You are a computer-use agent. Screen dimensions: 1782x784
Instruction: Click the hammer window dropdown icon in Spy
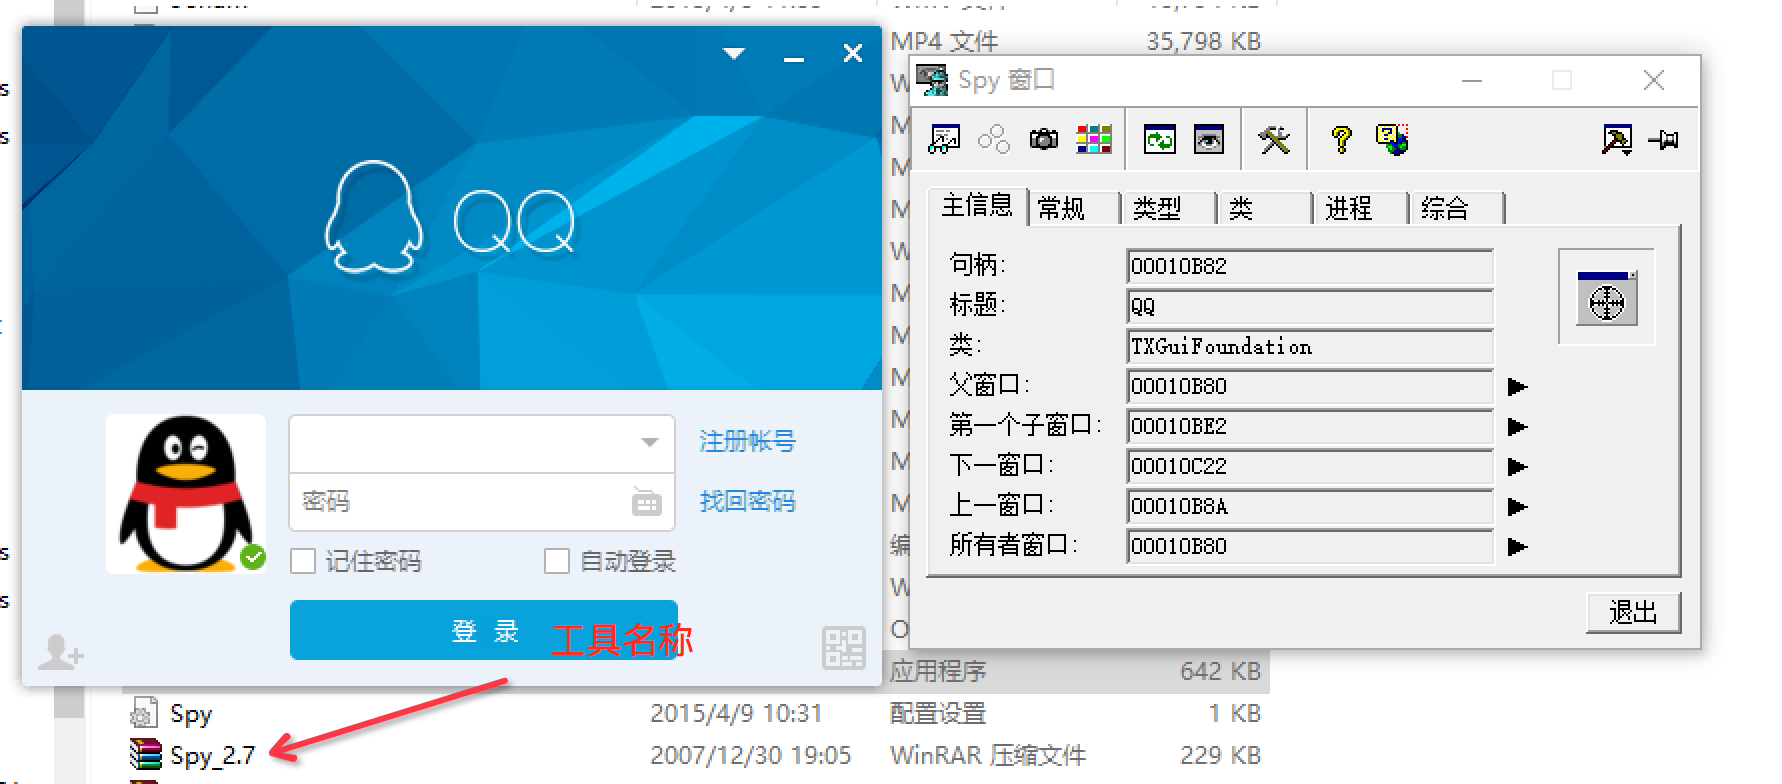1617,139
